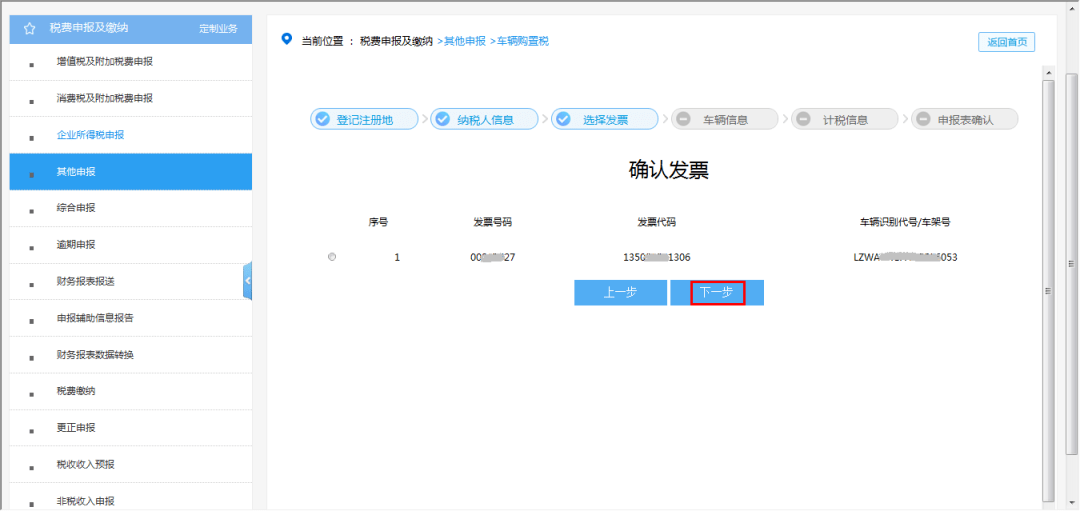1080x511 pixels.
Task: Open 增值税及附加税费申报 menu item
Action: (131, 62)
